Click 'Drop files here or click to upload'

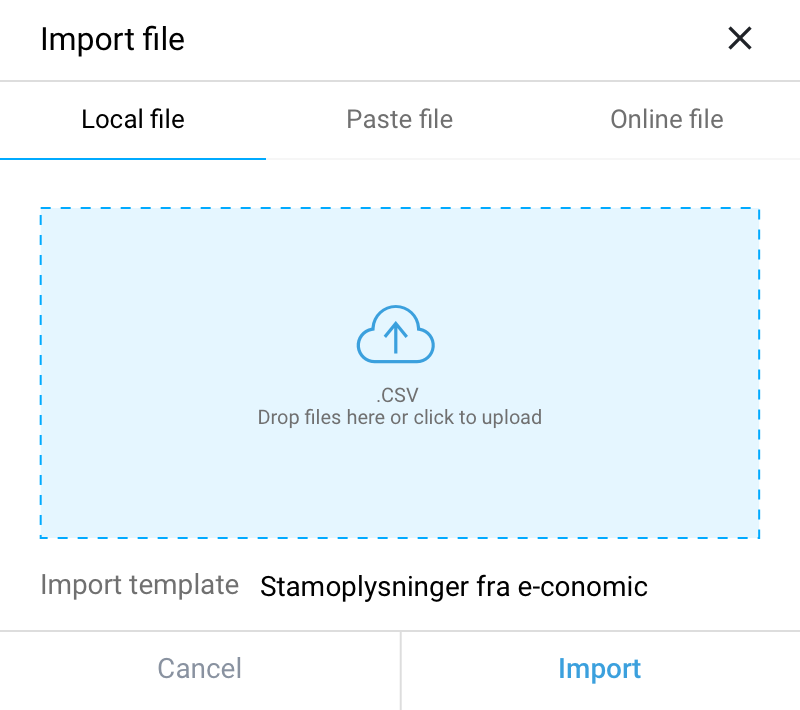click(397, 417)
